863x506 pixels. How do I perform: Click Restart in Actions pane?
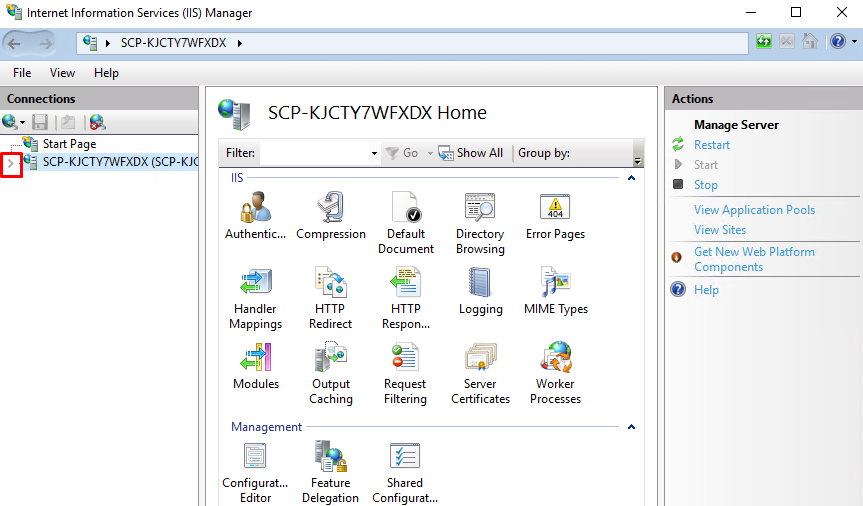(x=712, y=145)
